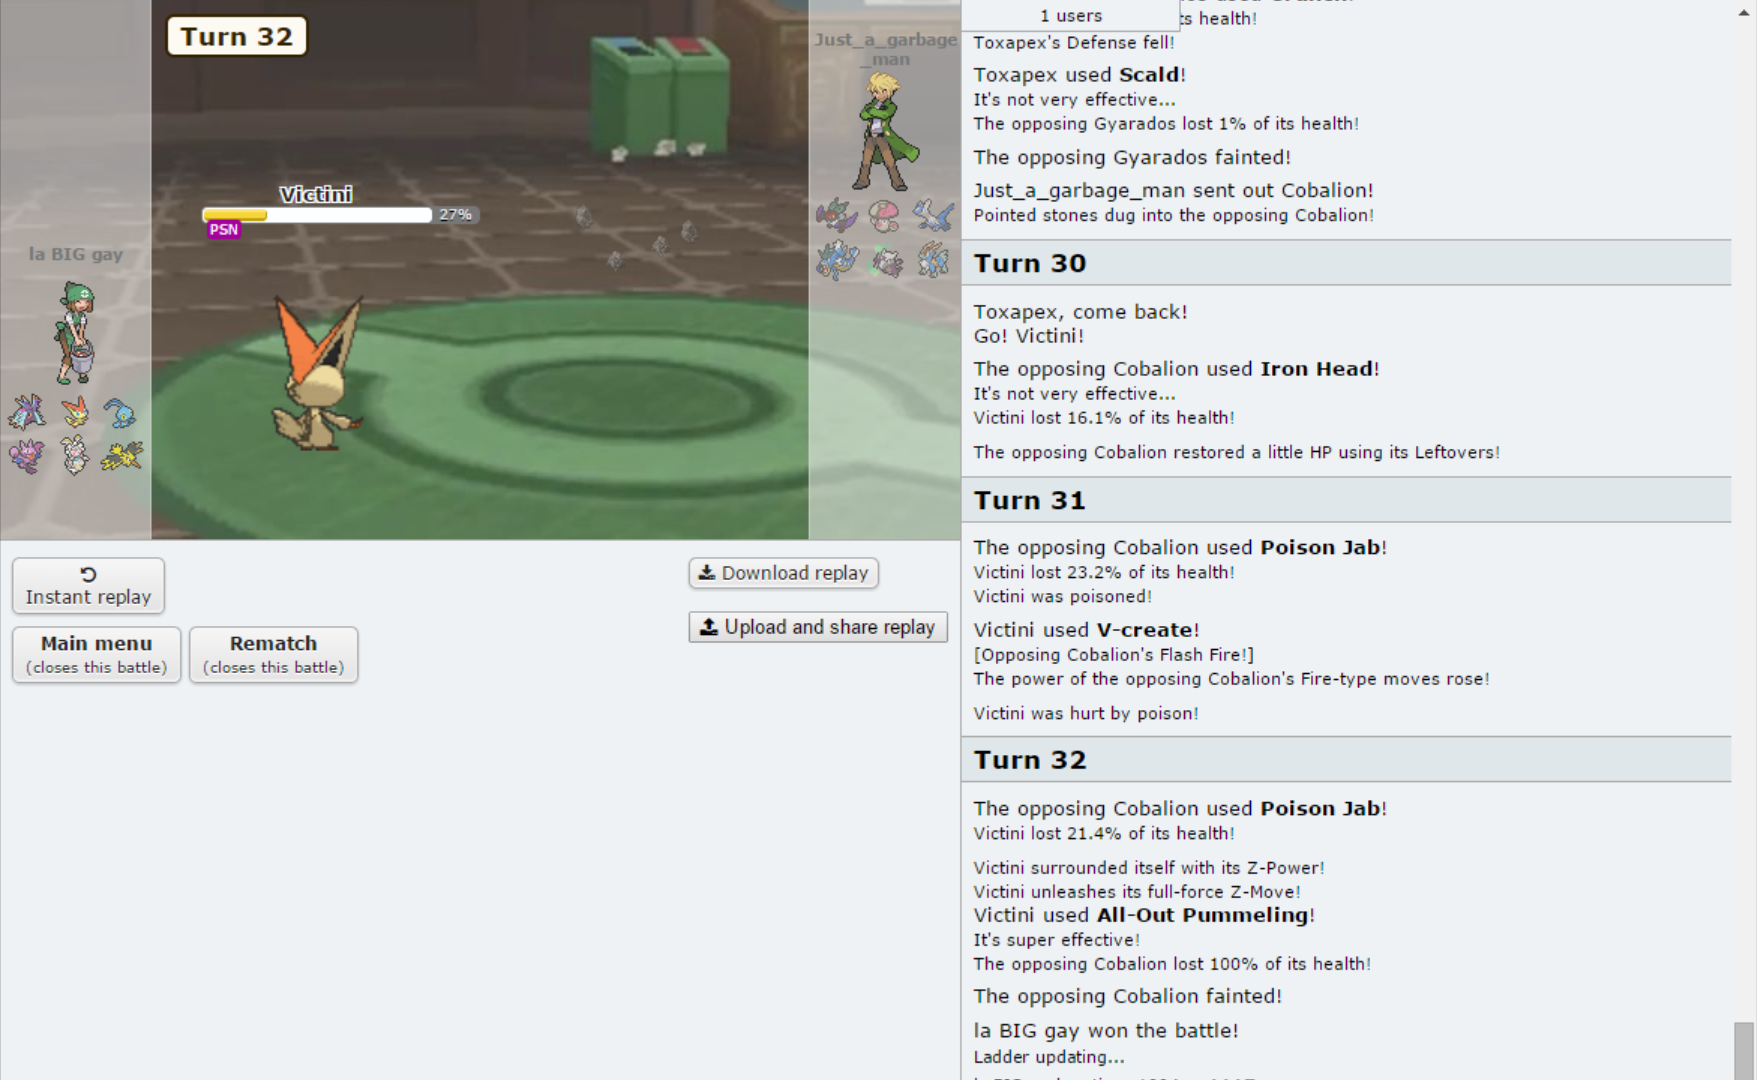Click opponent's Cobalion team icon
The width and height of the screenshot is (1757, 1080).
932,261
